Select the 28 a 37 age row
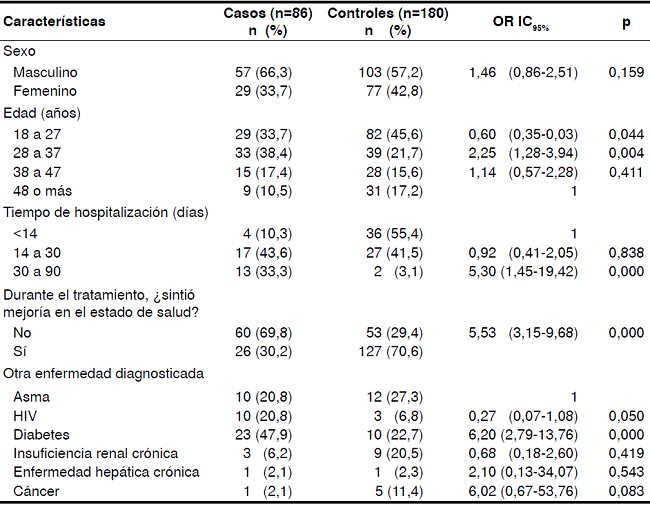 pyautogui.click(x=39, y=153)
